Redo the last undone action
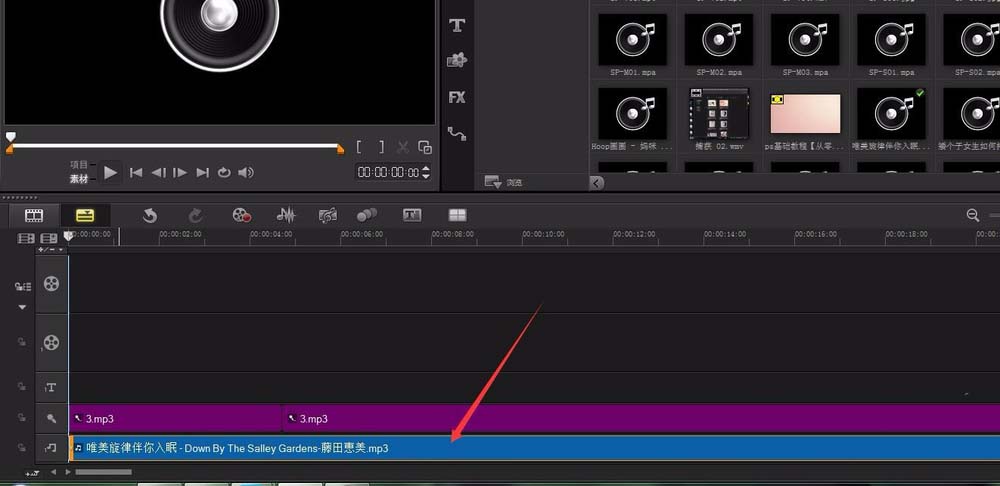Screen dimensions: 1000x486 (x=196, y=216)
